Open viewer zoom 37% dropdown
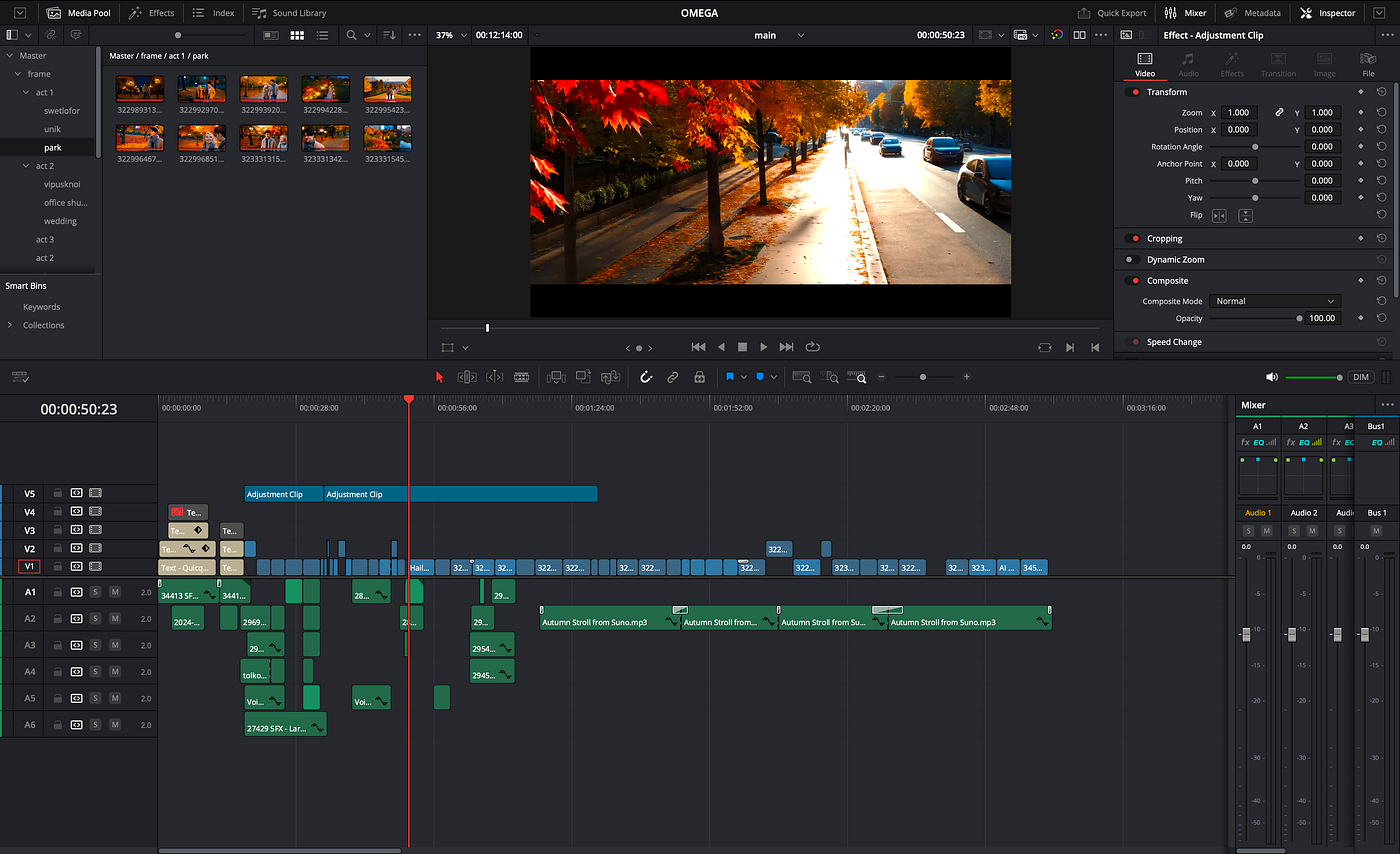Screen dimensions: 1400x854 pos(450,35)
